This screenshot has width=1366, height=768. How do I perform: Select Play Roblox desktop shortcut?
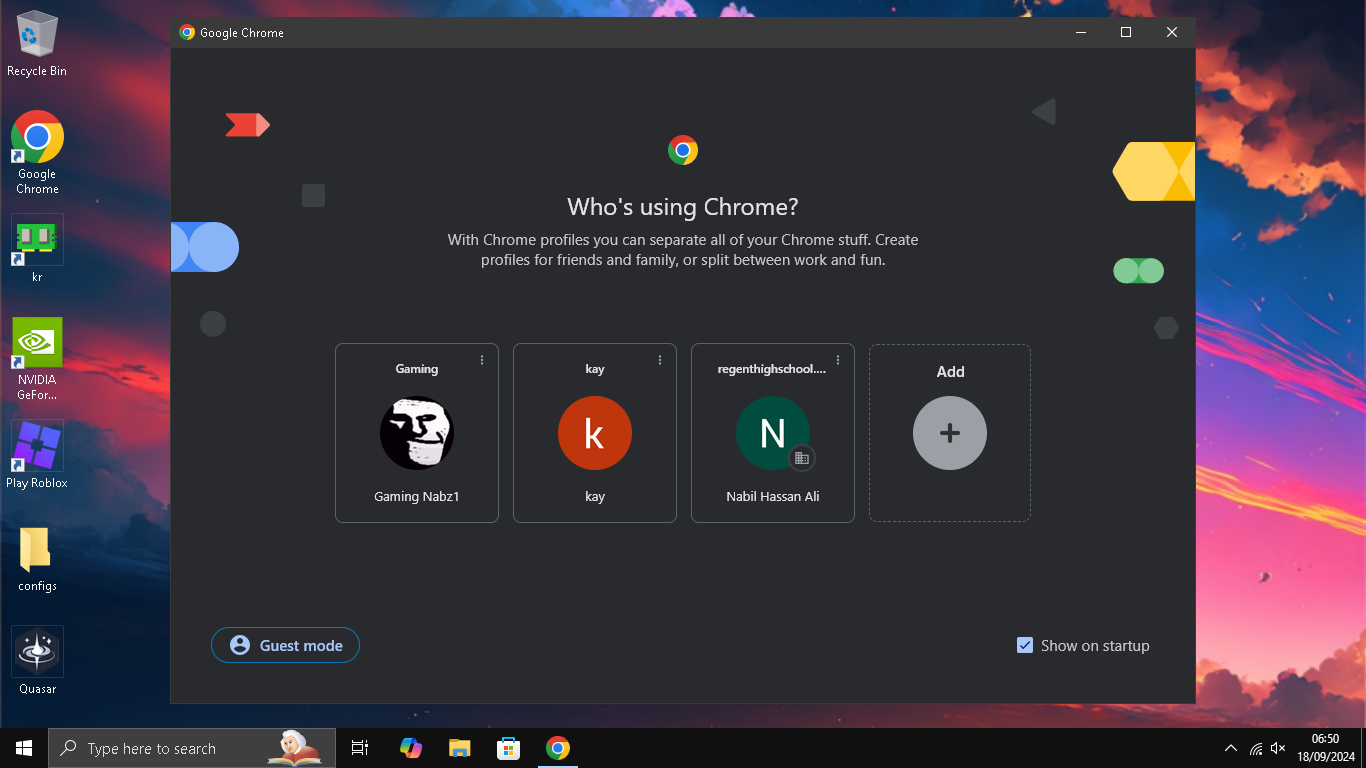click(x=37, y=455)
